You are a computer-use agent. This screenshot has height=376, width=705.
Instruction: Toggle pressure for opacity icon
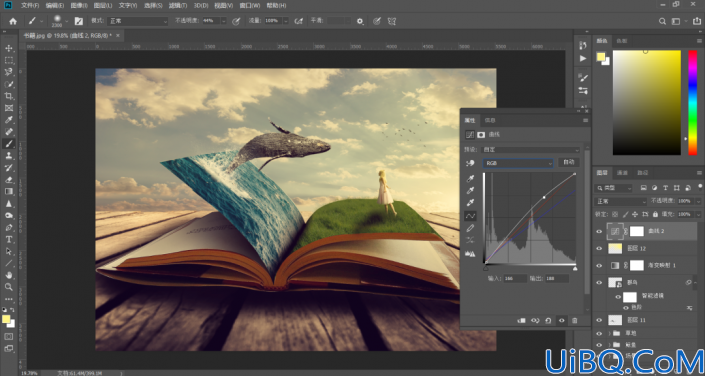pos(236,21)
